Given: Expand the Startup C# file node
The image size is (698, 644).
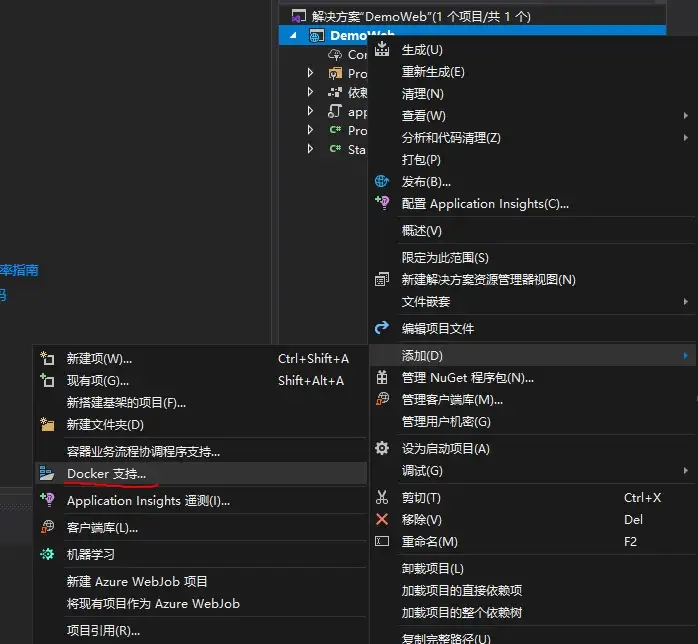Looking at the screenshot, I should 310,149.
